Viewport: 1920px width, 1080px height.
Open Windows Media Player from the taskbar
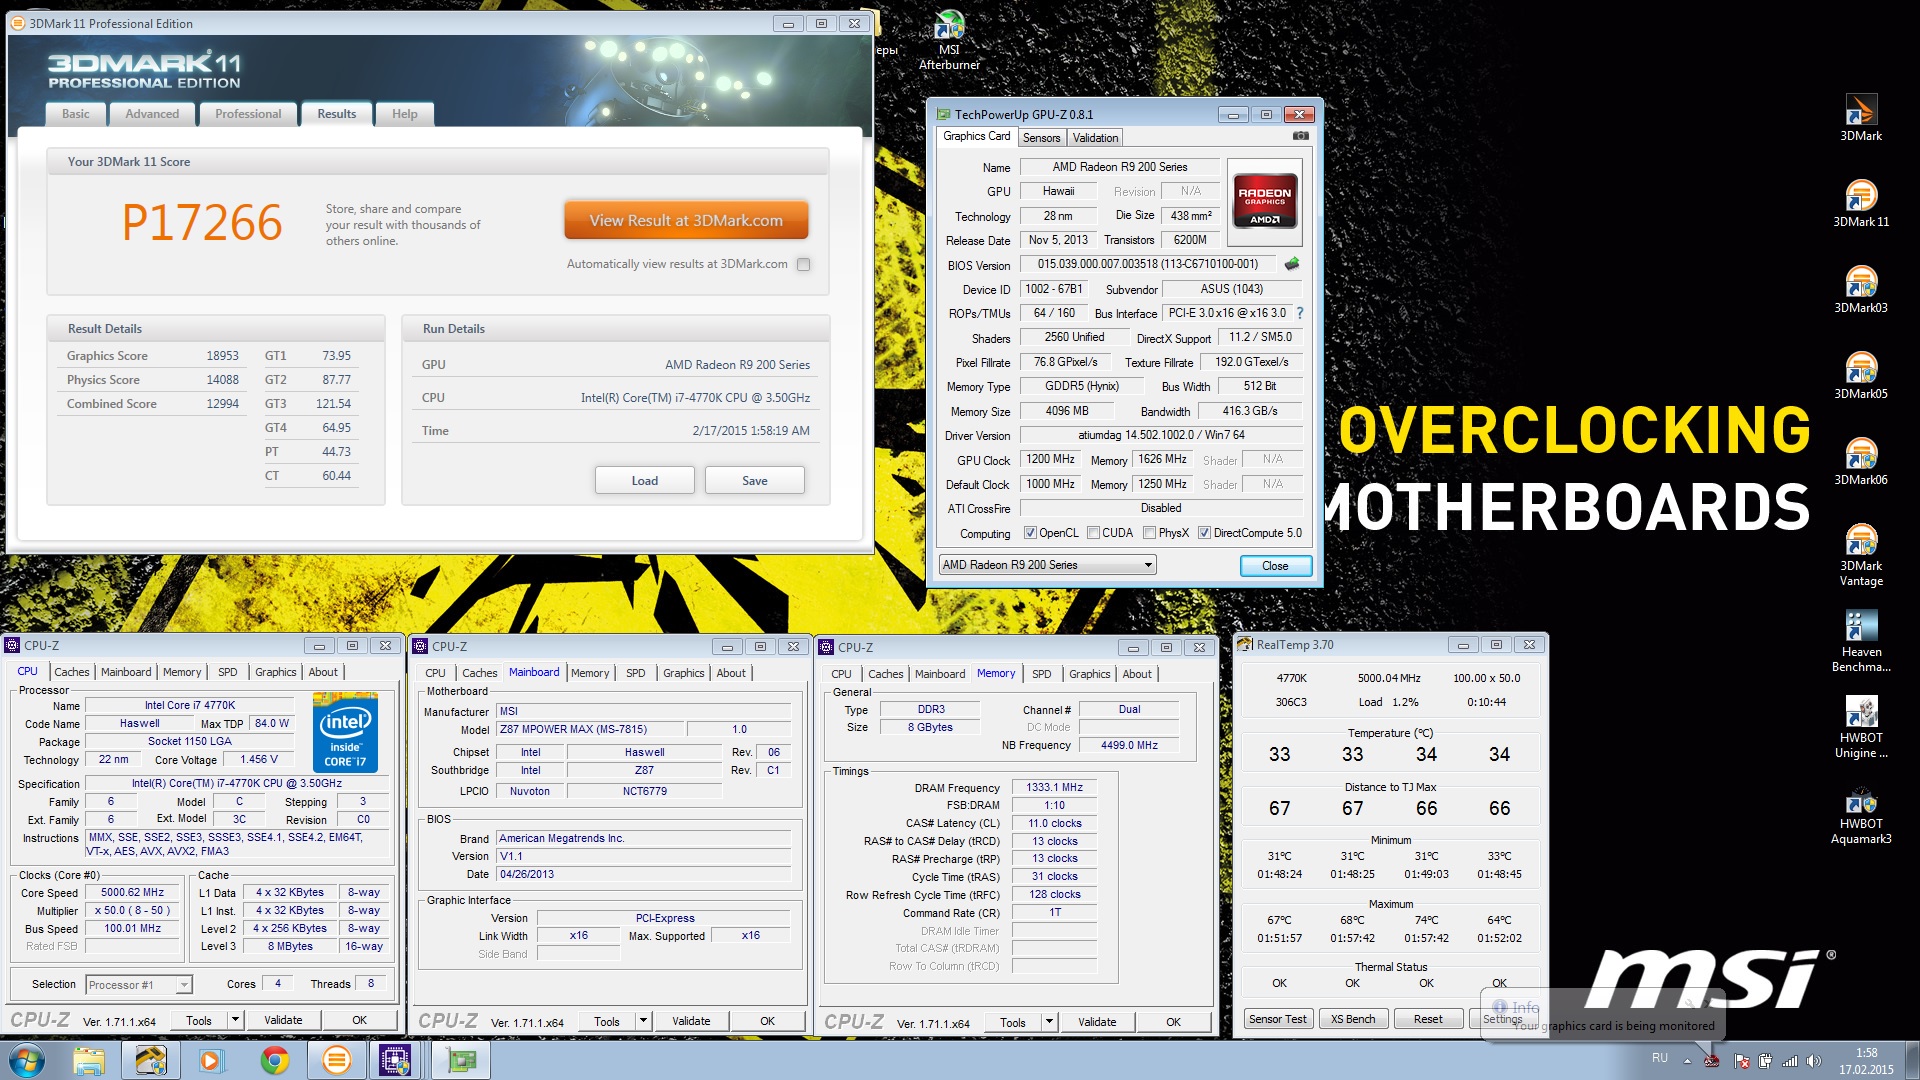[x=212, y=1060]
